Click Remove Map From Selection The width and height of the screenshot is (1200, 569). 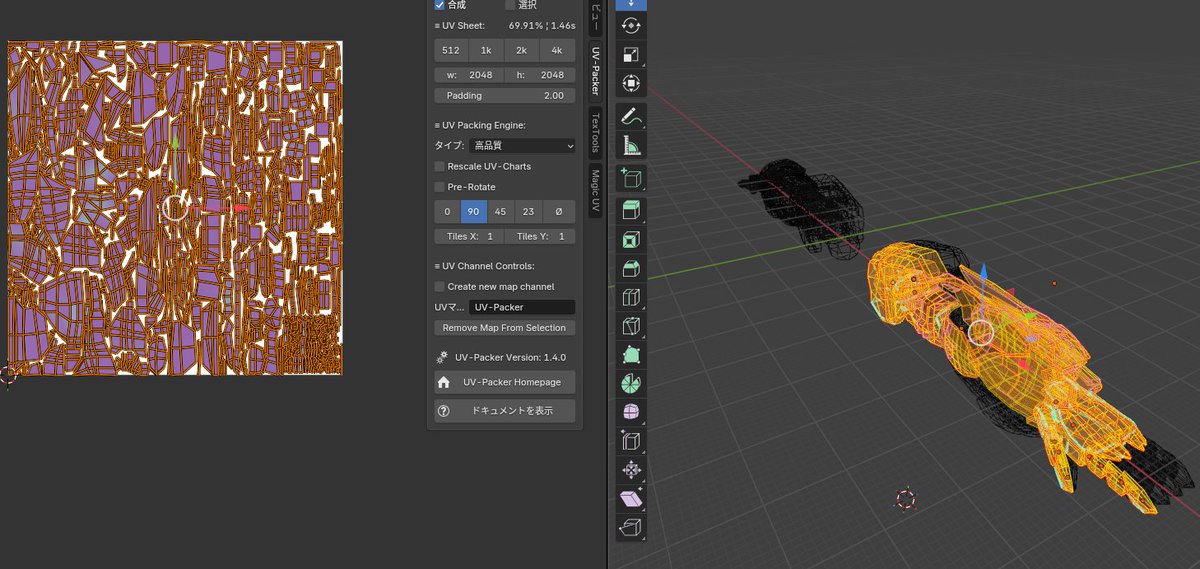coord(505,328)
